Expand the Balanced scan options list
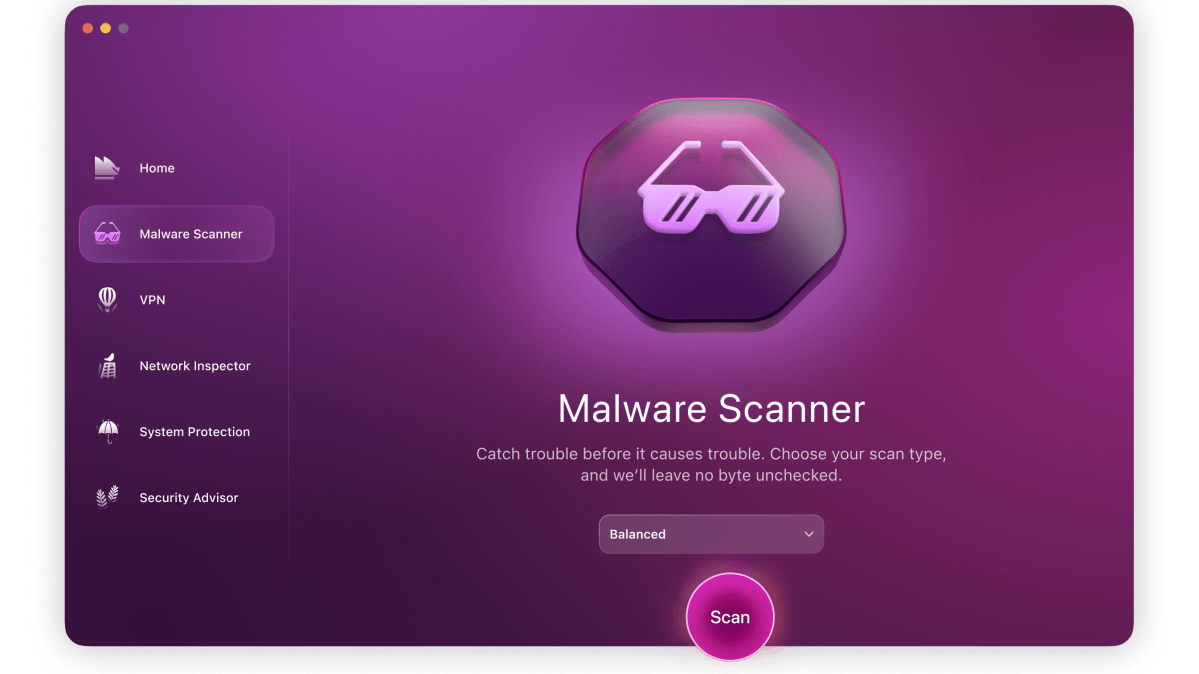Viewport: 1199px width, 674px height. pyautogui.click(x=711, y=534)
